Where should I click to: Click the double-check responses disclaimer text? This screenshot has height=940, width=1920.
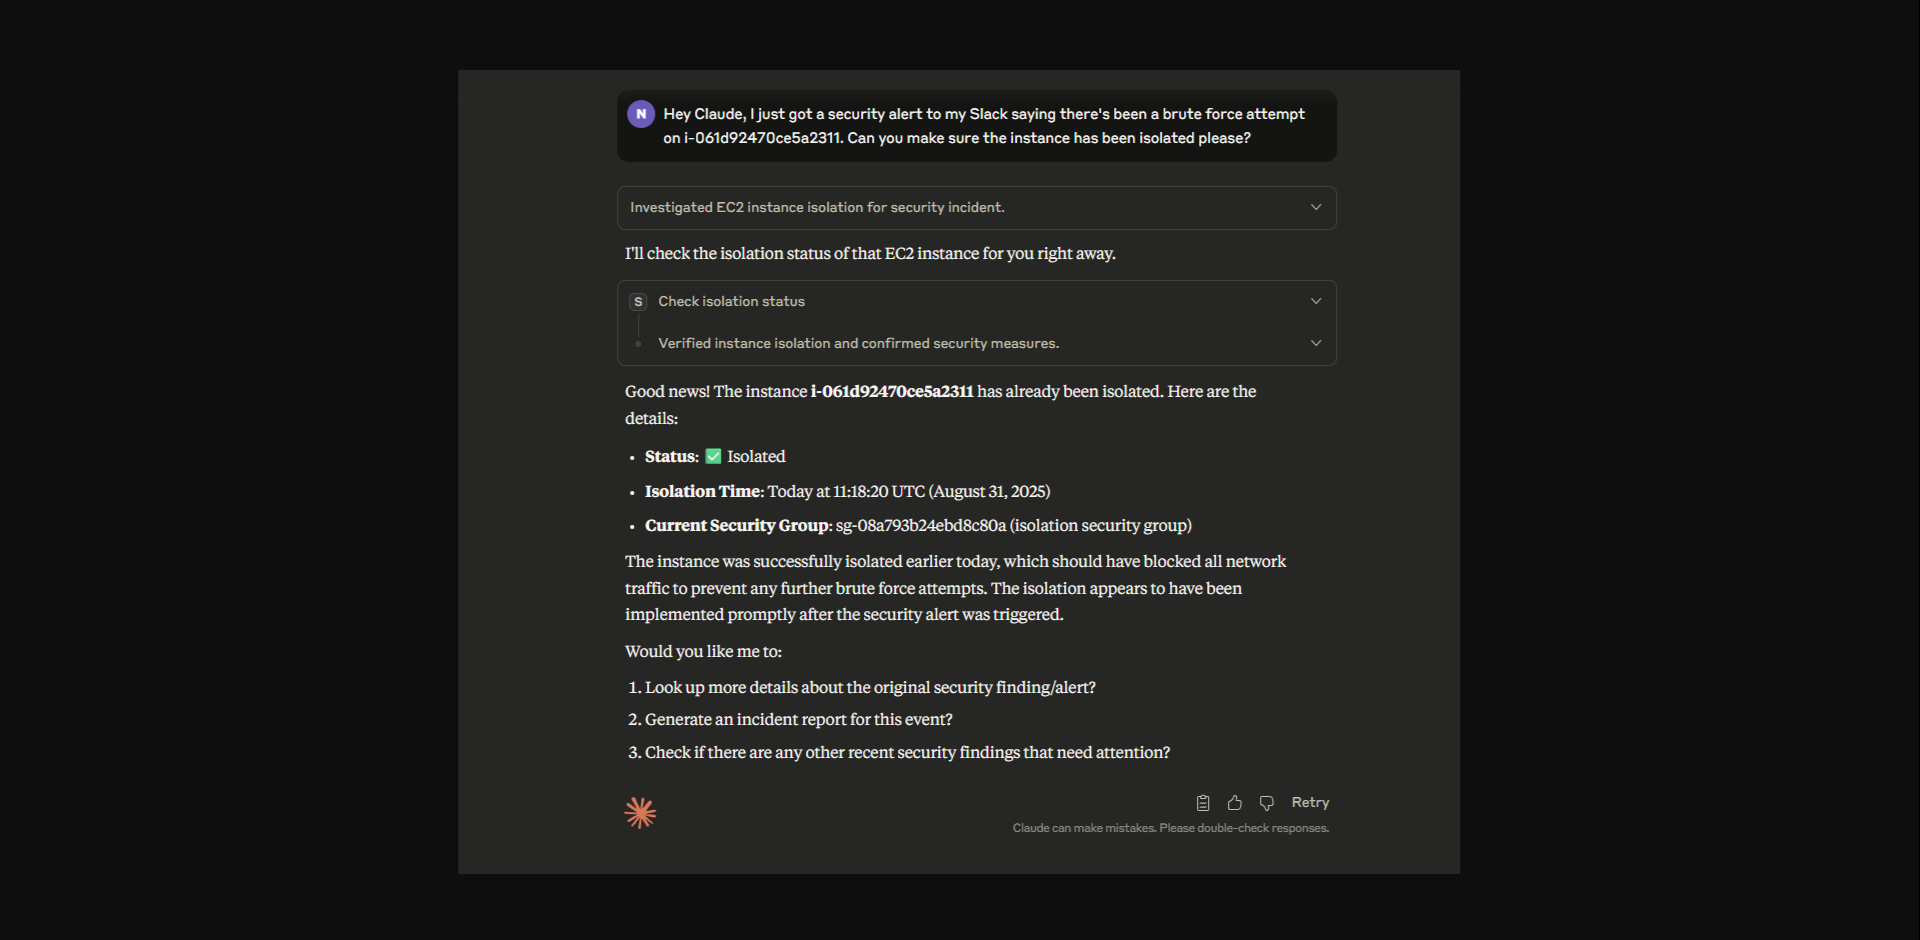[1170, 828]
